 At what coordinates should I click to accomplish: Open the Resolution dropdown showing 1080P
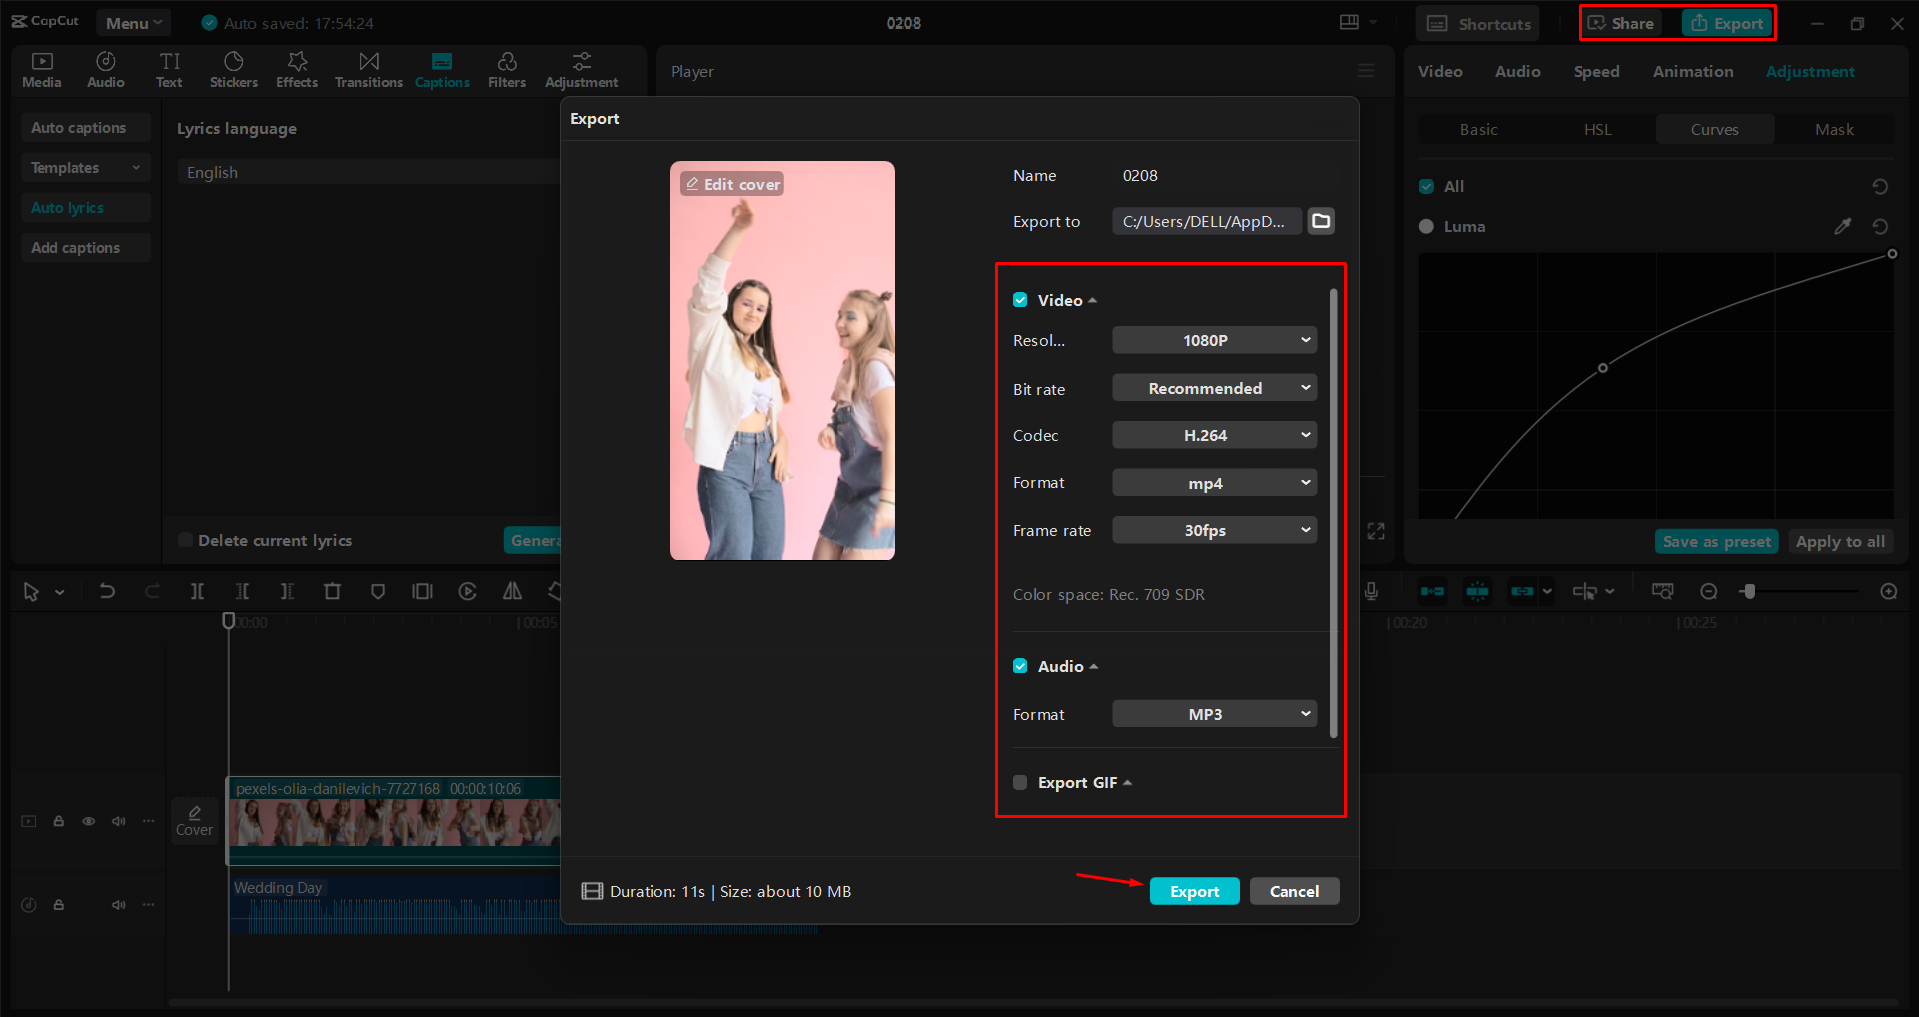click(x=1213, y=340)
